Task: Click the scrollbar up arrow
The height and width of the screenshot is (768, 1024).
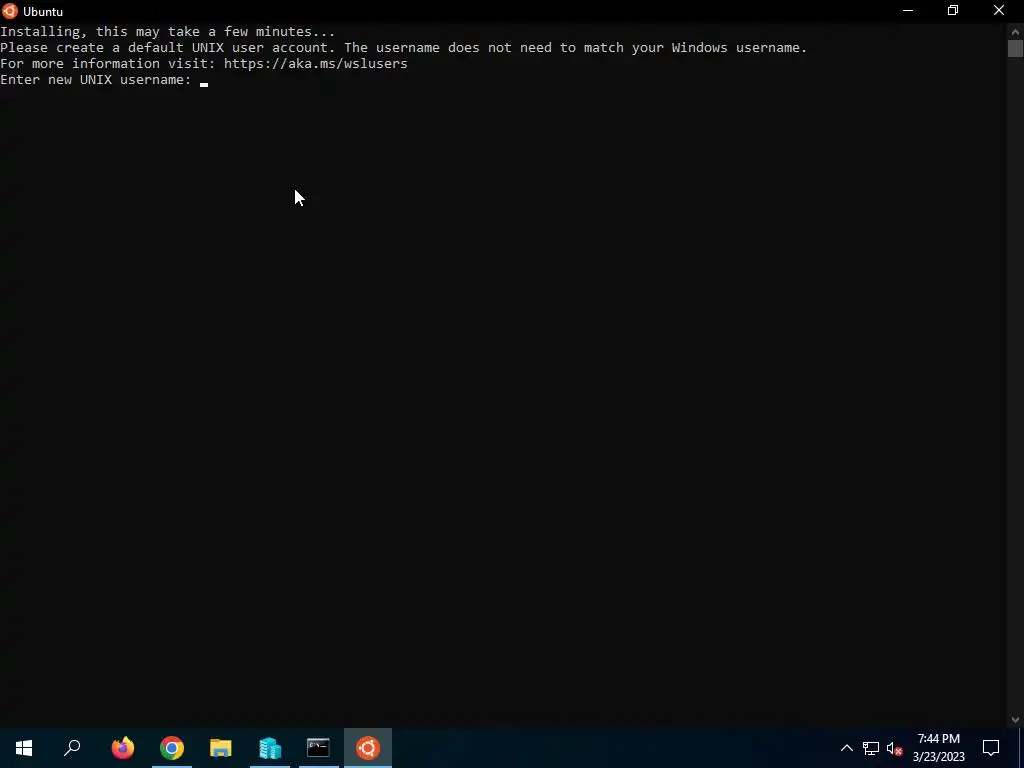Action: pyautogui.click(x=1015, y=31)
